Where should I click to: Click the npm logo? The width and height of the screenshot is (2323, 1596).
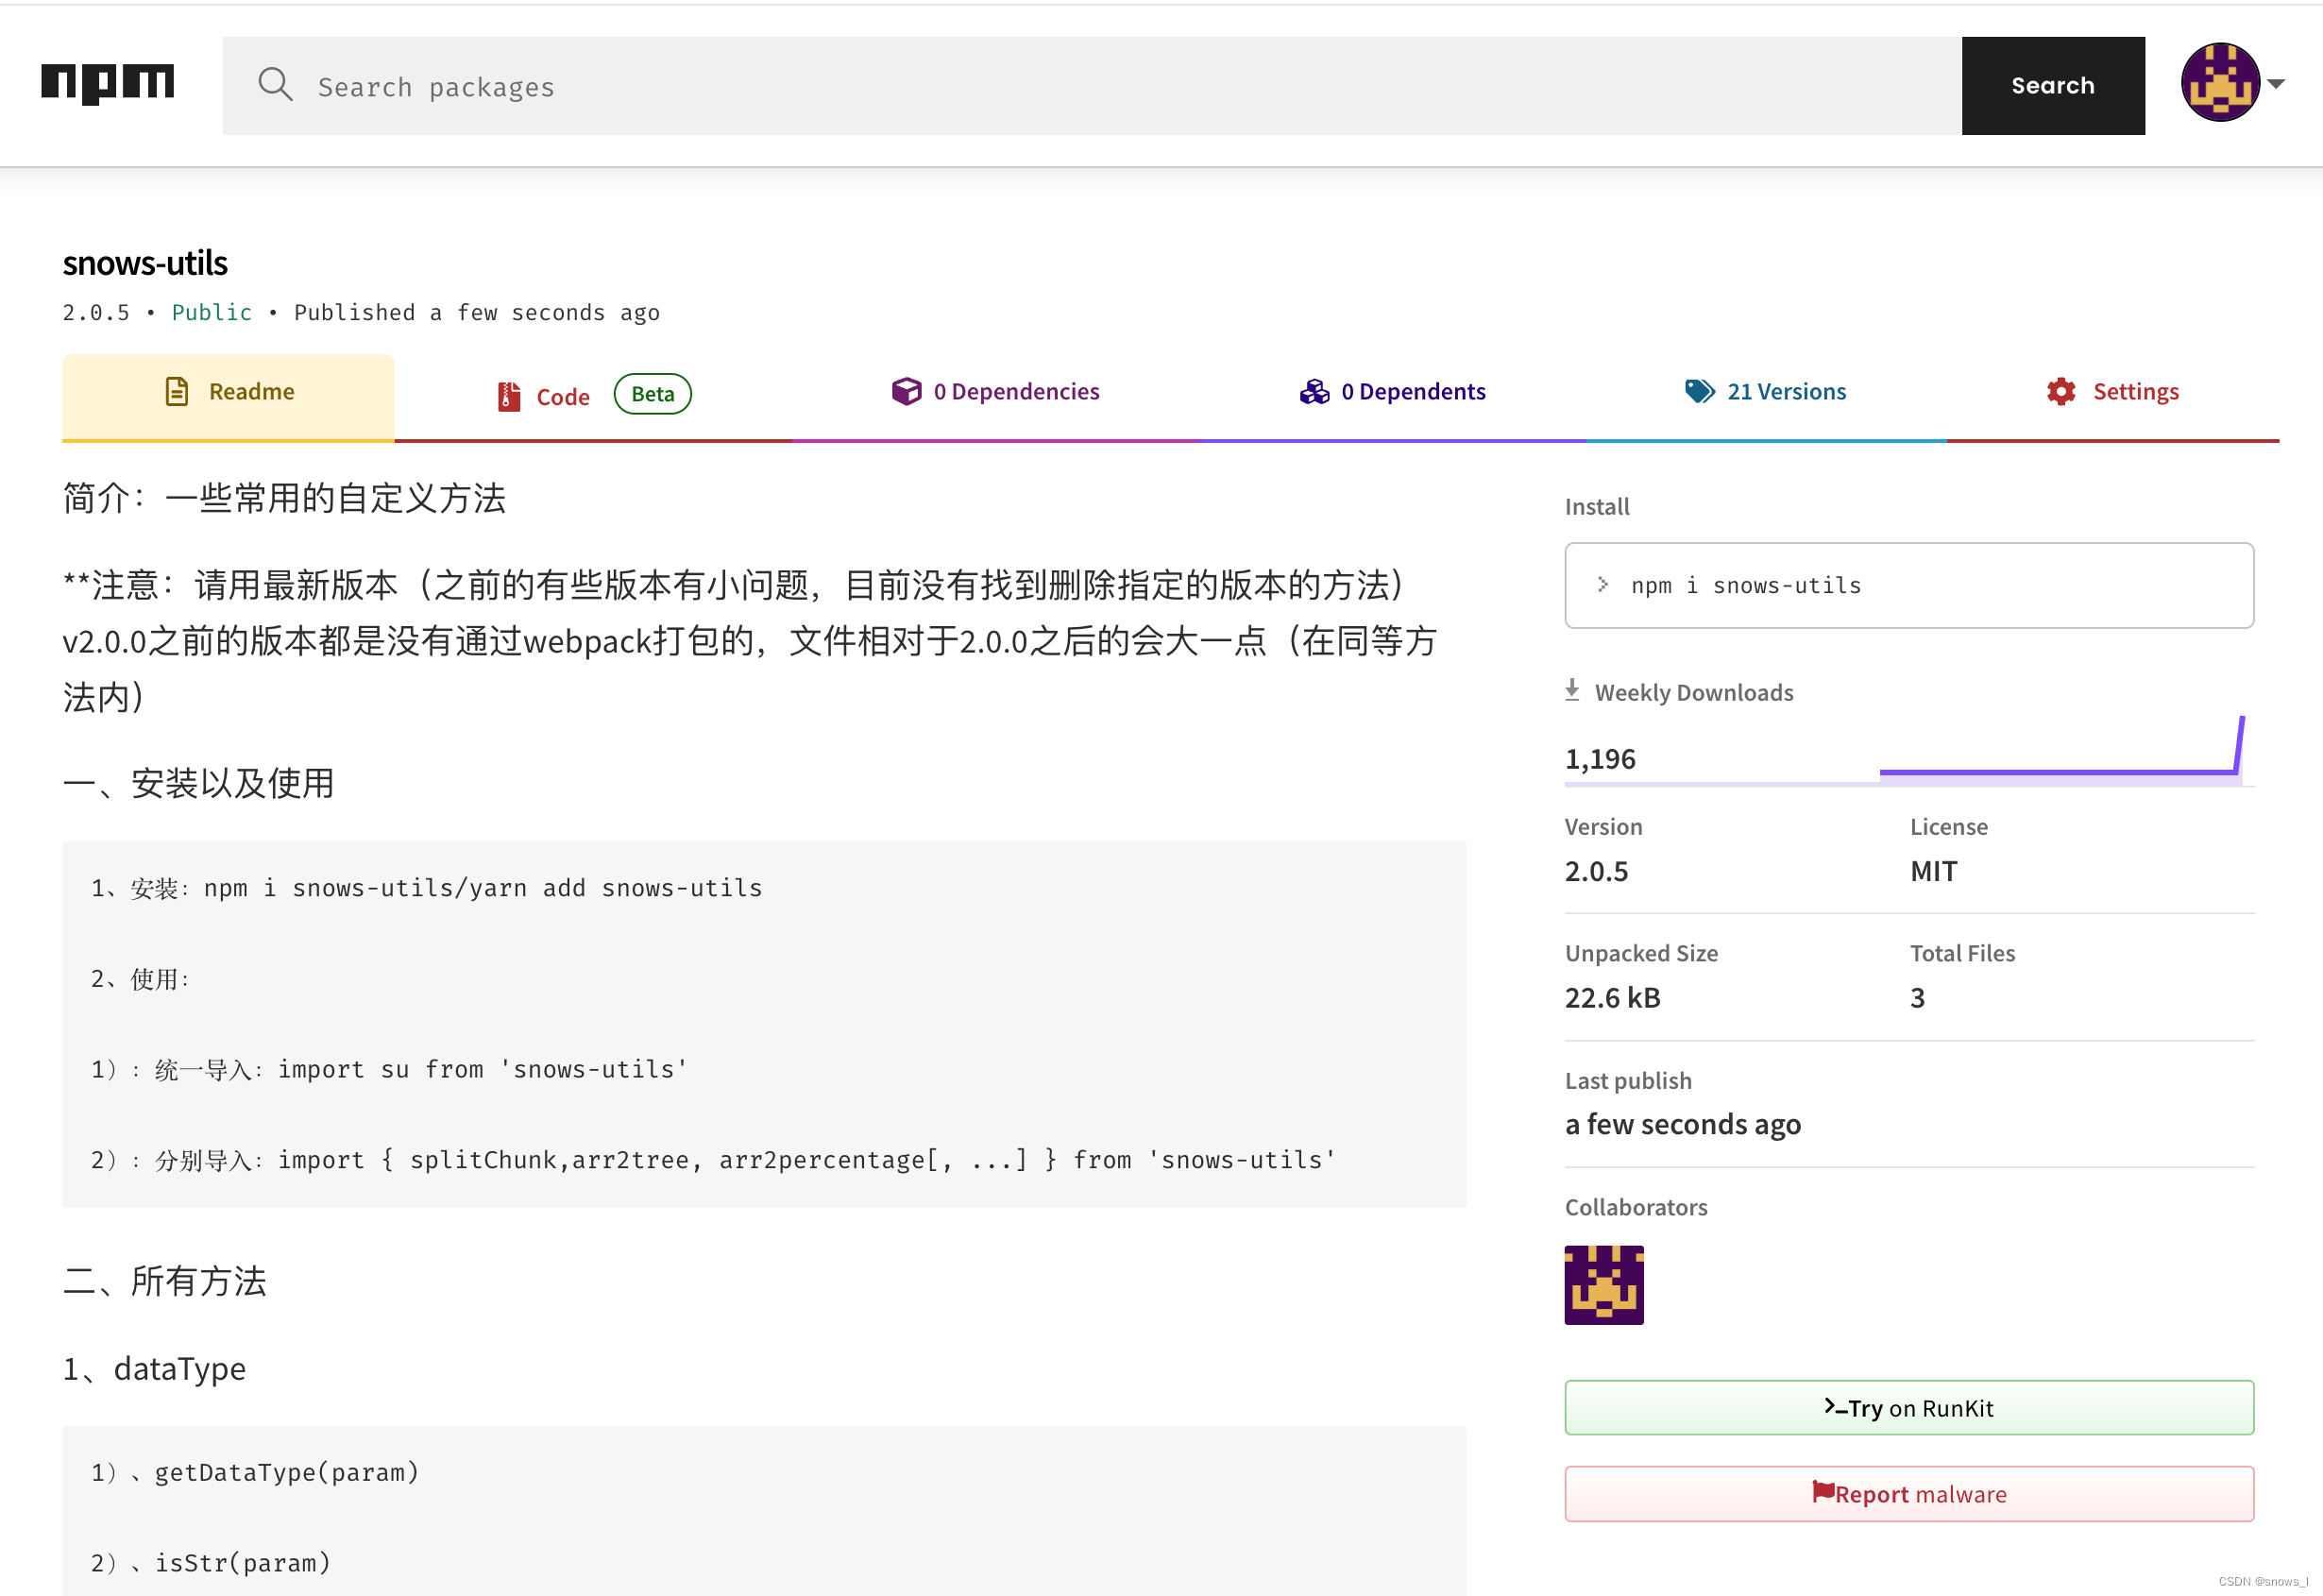(107, 84)
